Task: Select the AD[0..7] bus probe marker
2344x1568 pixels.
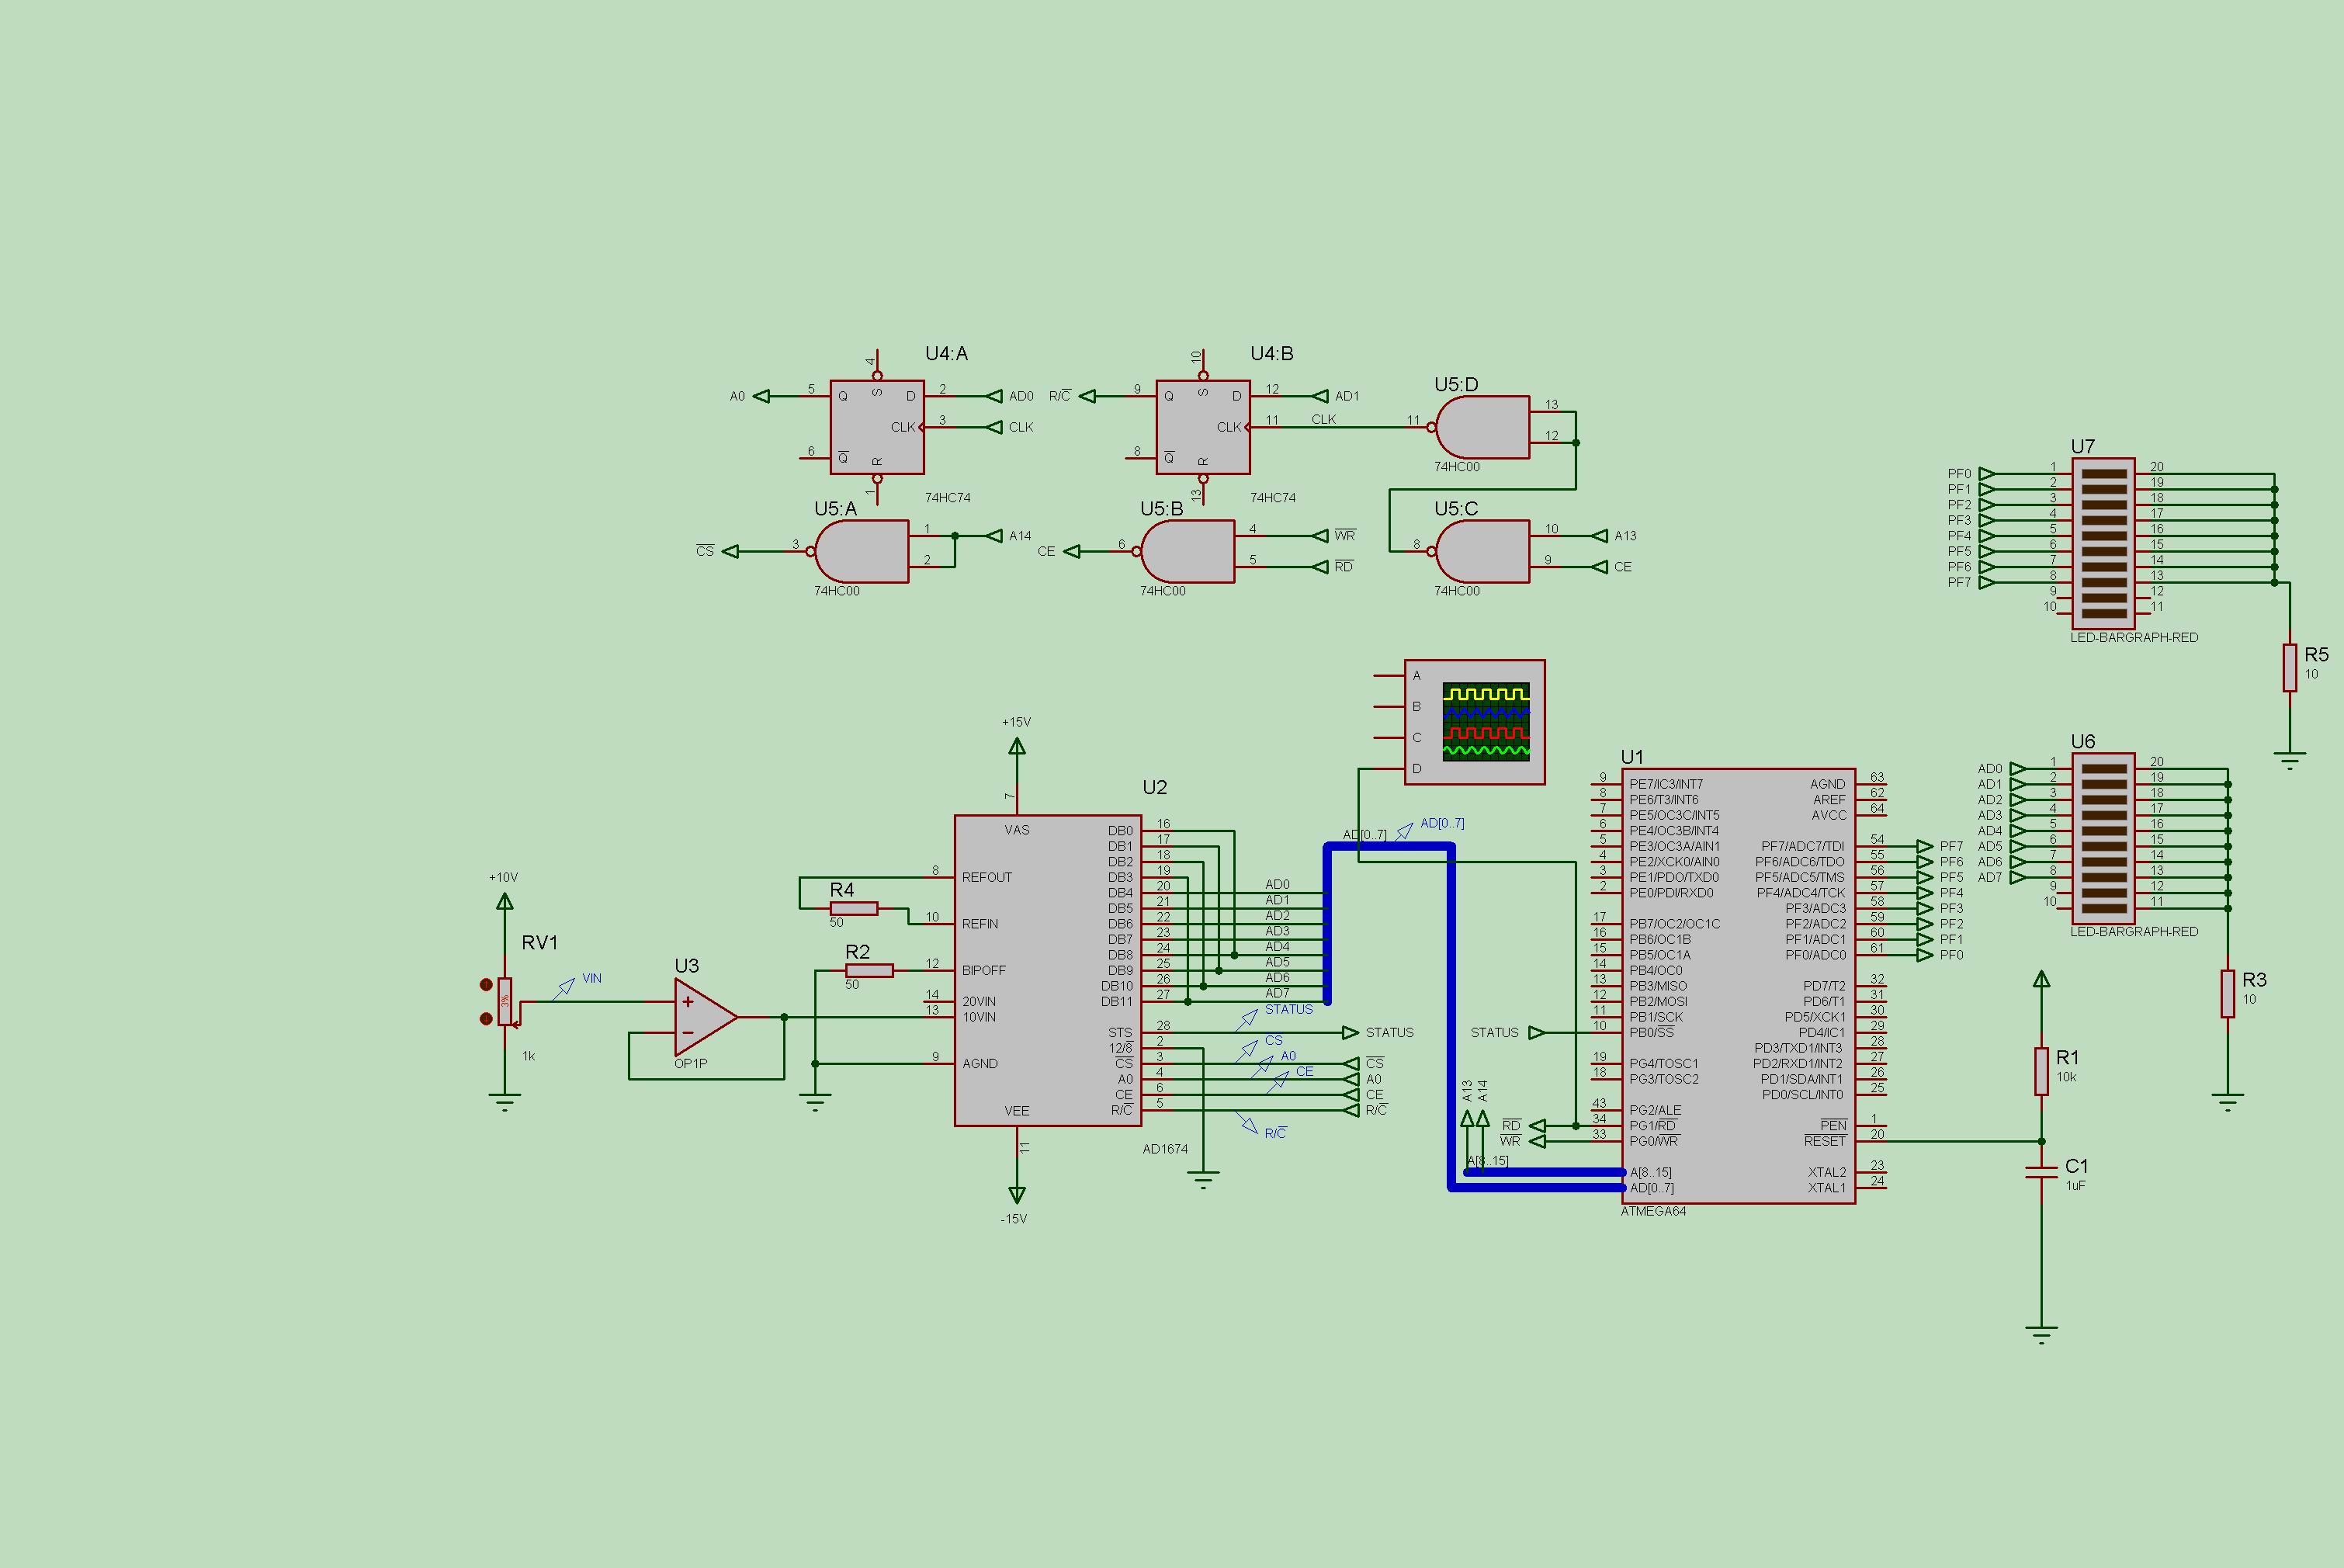Action: point(1404,830)
